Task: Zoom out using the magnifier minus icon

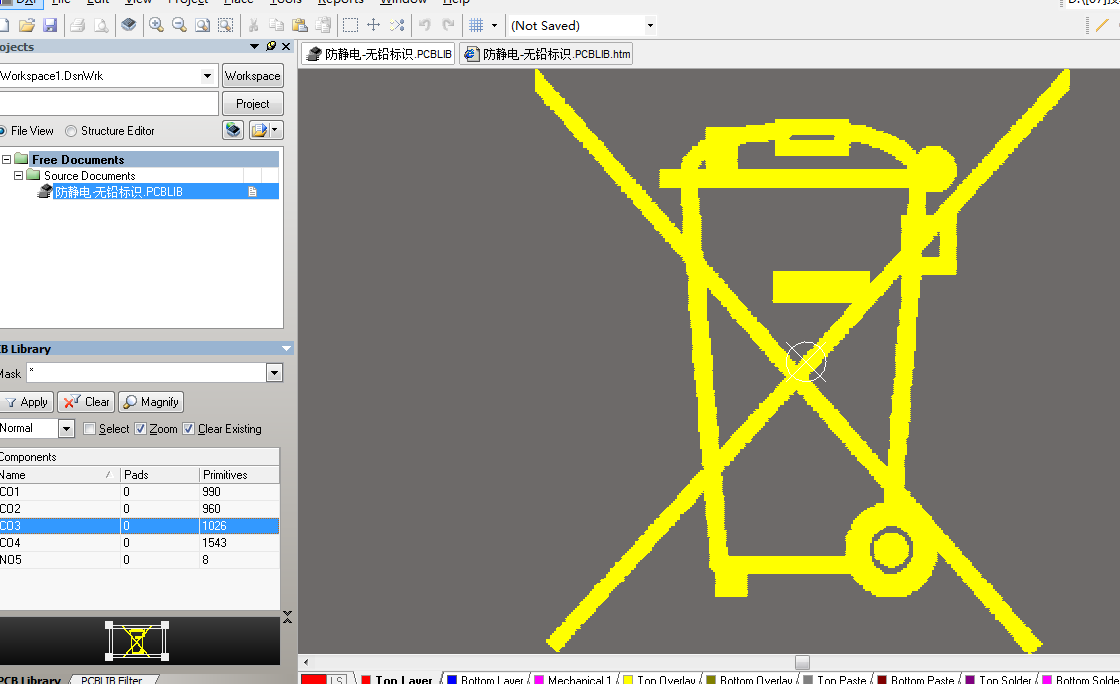Action: coord(179,26)
